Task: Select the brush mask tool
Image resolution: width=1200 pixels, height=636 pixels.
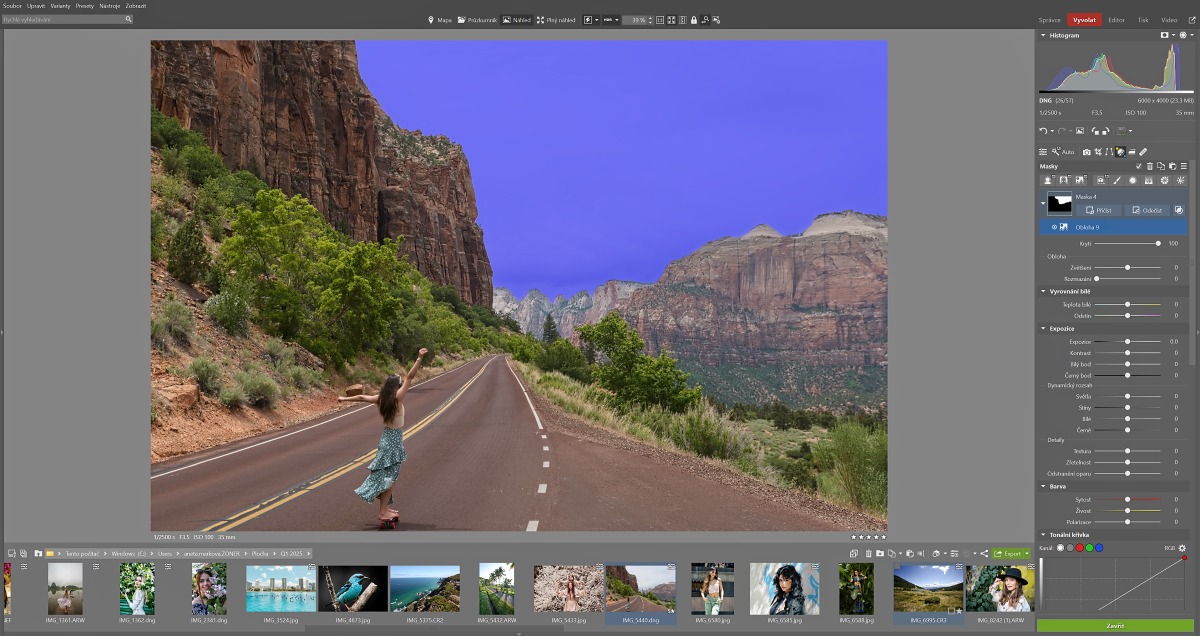Action: pos(1117,180)
